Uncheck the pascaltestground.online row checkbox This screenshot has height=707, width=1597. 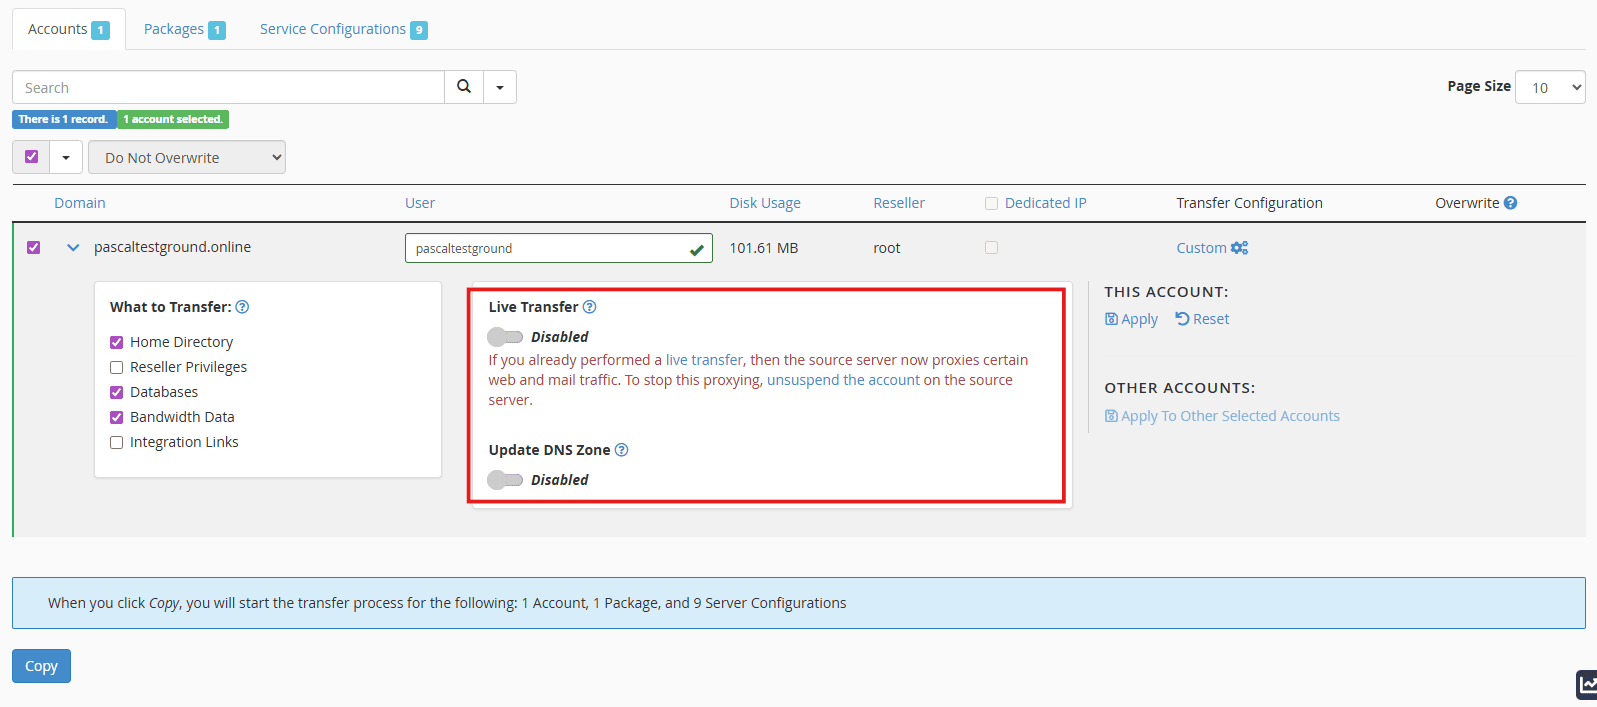(x=33, y=247)
